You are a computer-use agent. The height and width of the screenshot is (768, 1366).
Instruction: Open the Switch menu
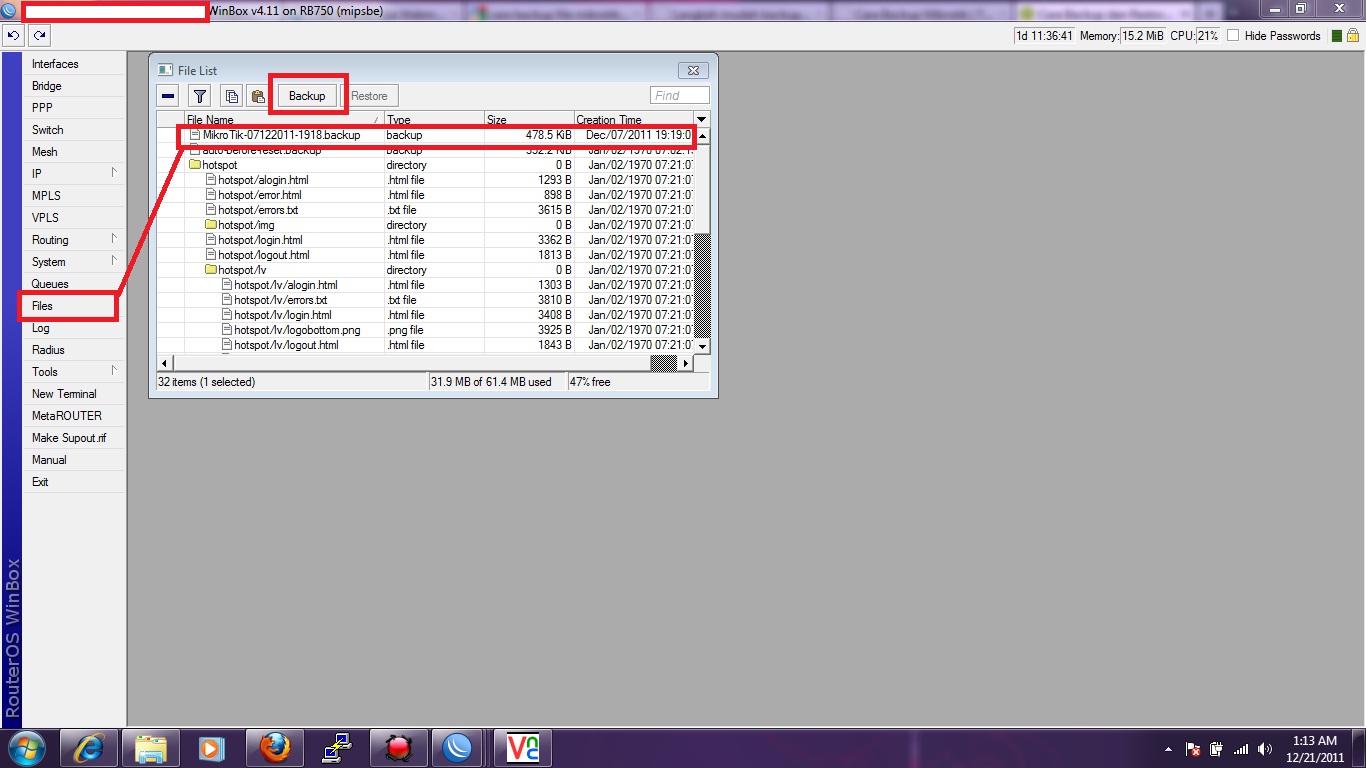click(x=74, y=130)
